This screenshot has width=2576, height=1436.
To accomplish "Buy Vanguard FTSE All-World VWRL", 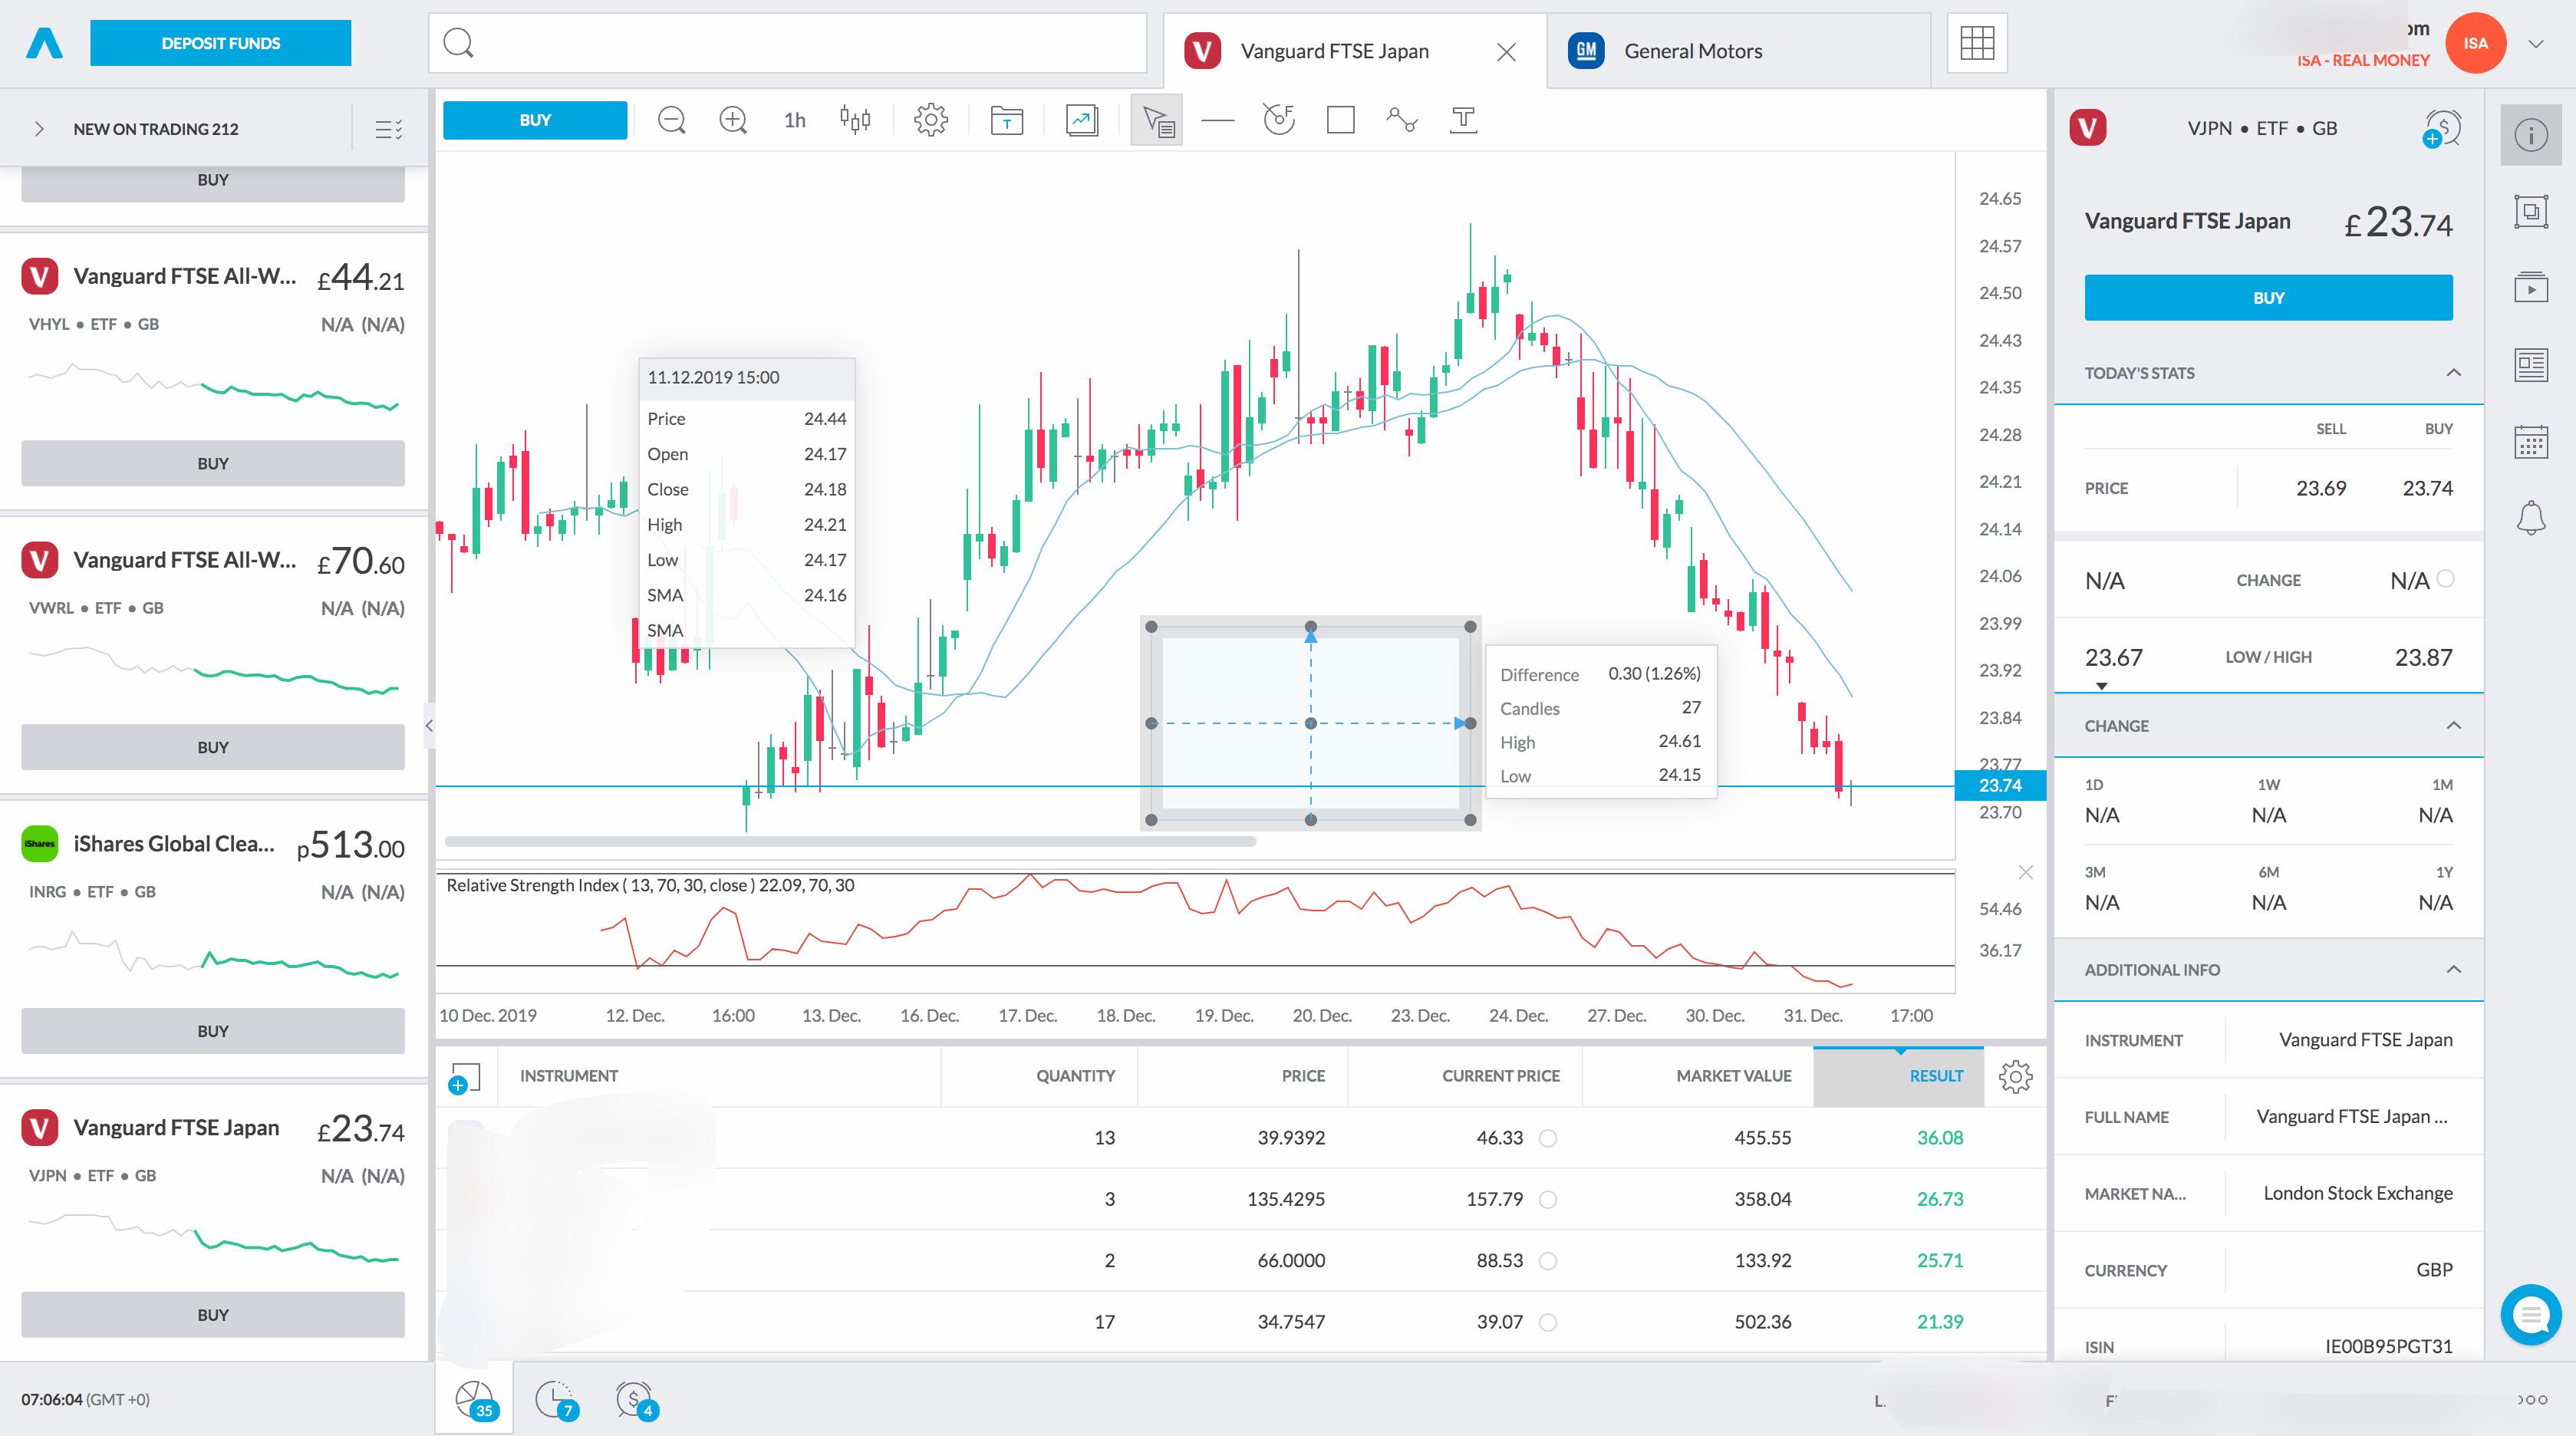I will click(x=213, y=747).
